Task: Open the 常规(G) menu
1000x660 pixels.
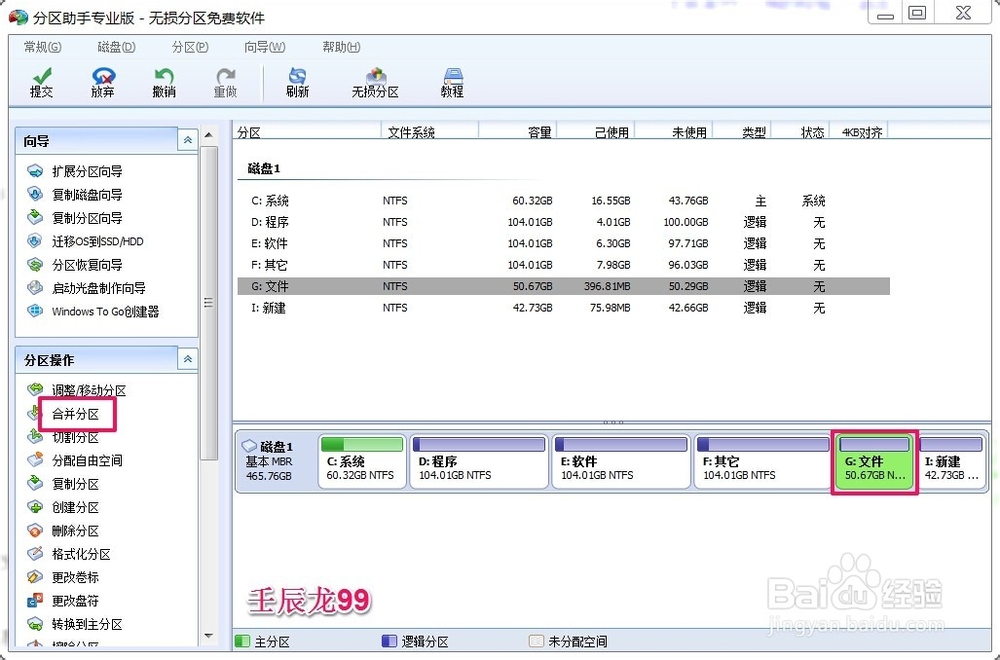Action: tap(42, 47)
